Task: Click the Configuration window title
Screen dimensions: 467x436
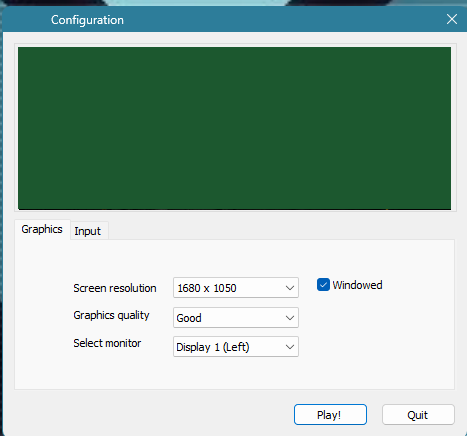Action: click(87, 20)
